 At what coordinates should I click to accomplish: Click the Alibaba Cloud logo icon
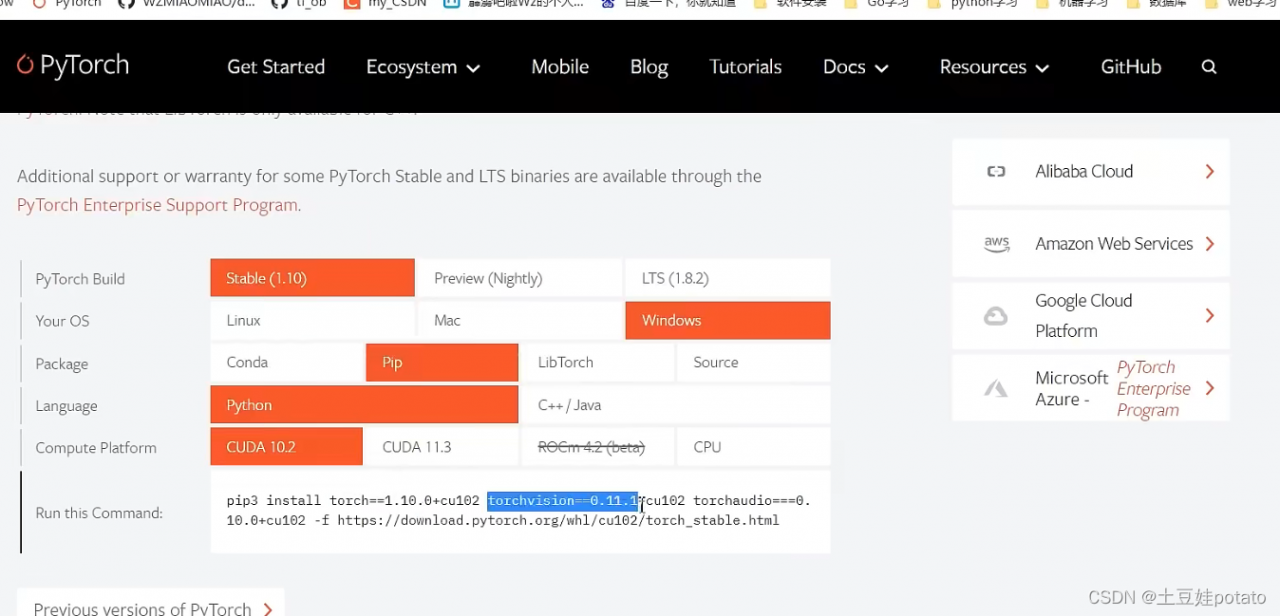(x=996, y=171)
